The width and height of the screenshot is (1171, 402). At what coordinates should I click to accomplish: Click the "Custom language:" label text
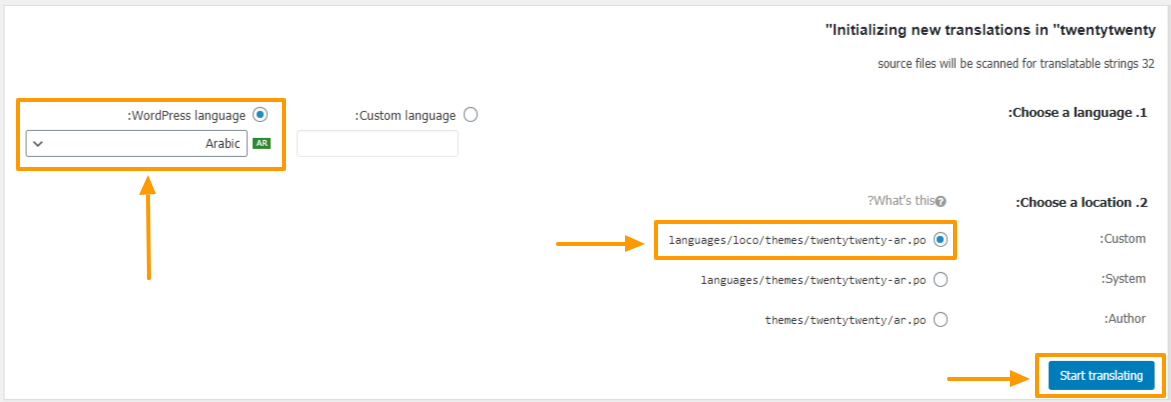[x=405, y=116]
